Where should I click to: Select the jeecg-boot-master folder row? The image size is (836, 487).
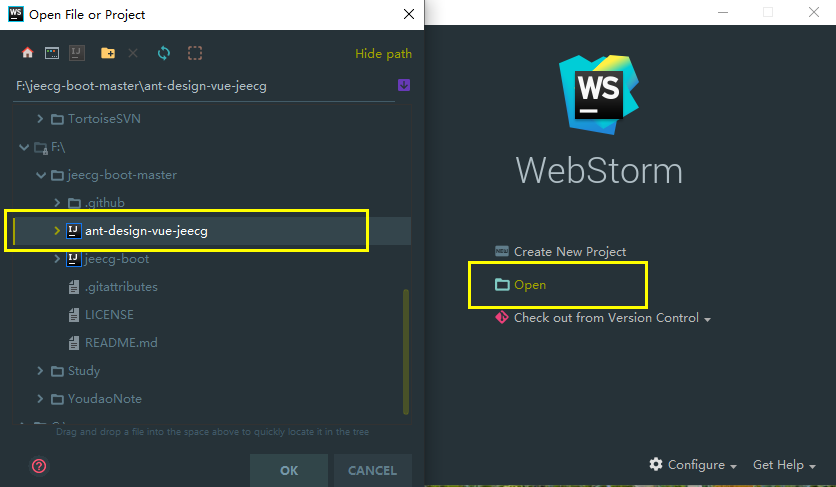click(212, 175)
